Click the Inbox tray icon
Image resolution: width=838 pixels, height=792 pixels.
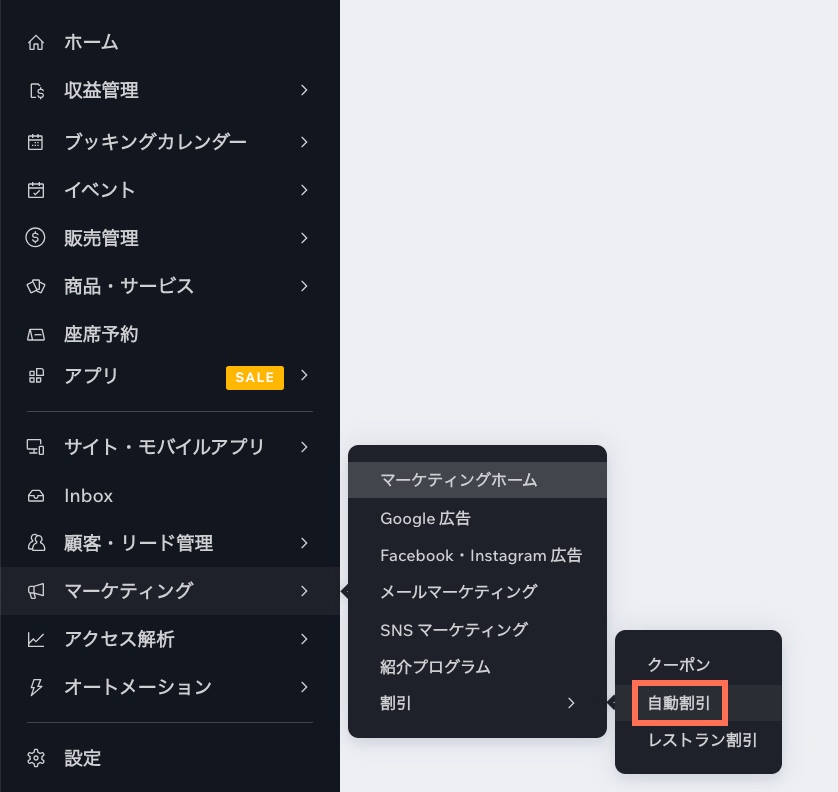pyautogui.click(x=36, y=496)
